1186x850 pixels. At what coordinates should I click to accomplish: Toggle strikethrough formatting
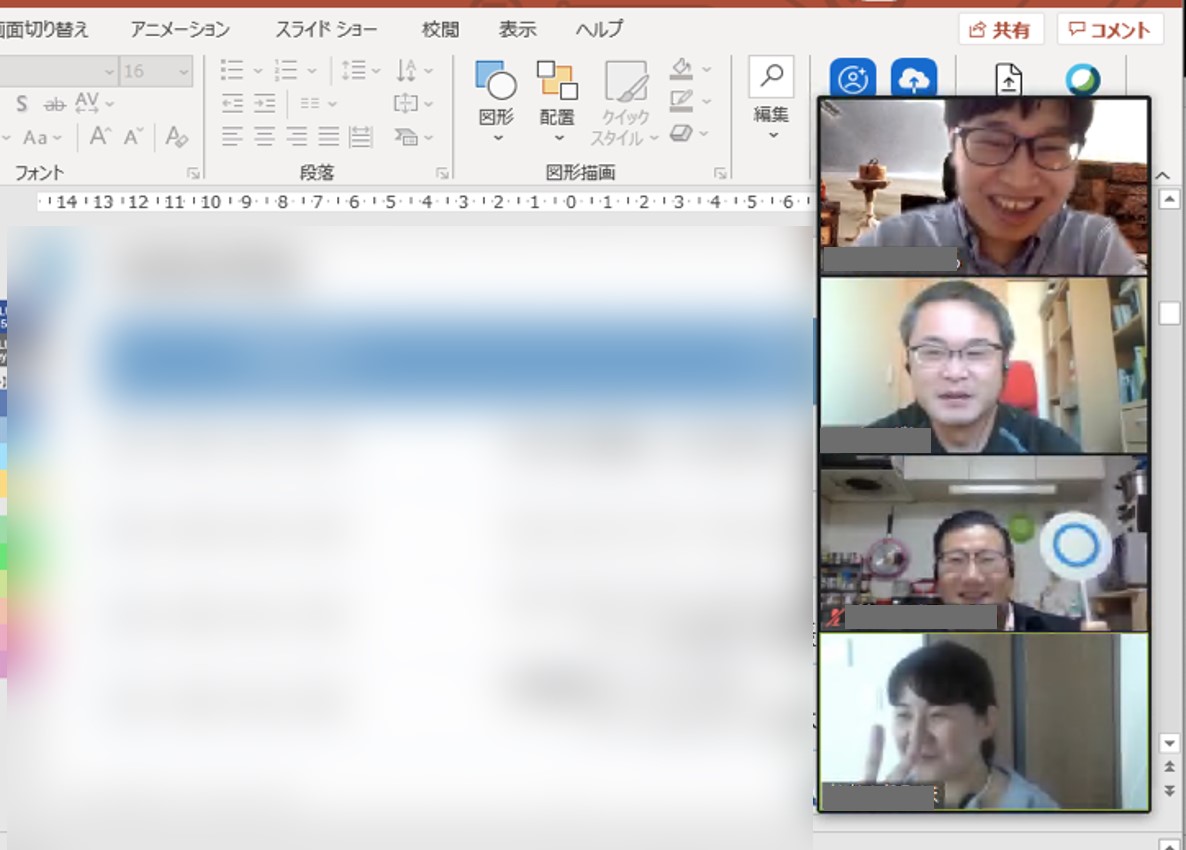coord(55,104)
